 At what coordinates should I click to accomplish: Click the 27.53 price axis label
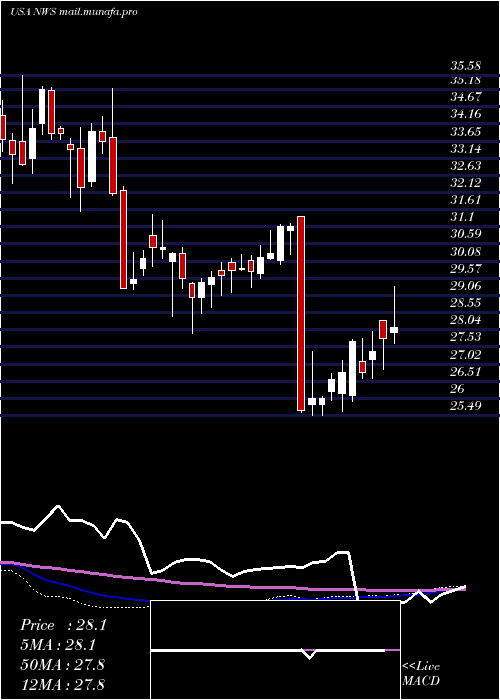(465, 337)
